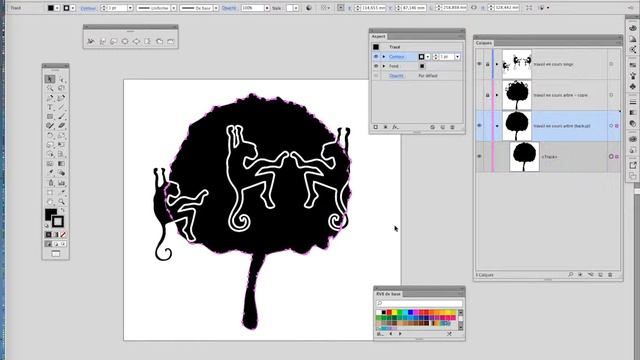Expand Fond row in Aspect panel

click(x=384, y=66)
